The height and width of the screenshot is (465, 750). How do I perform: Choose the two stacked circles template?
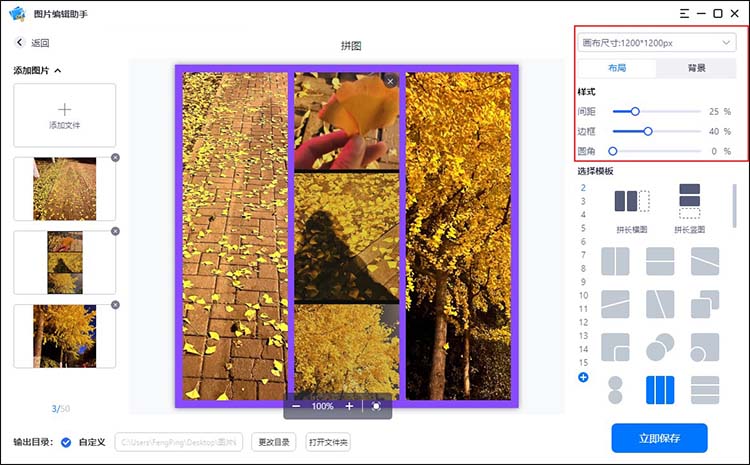pos(615,390)
